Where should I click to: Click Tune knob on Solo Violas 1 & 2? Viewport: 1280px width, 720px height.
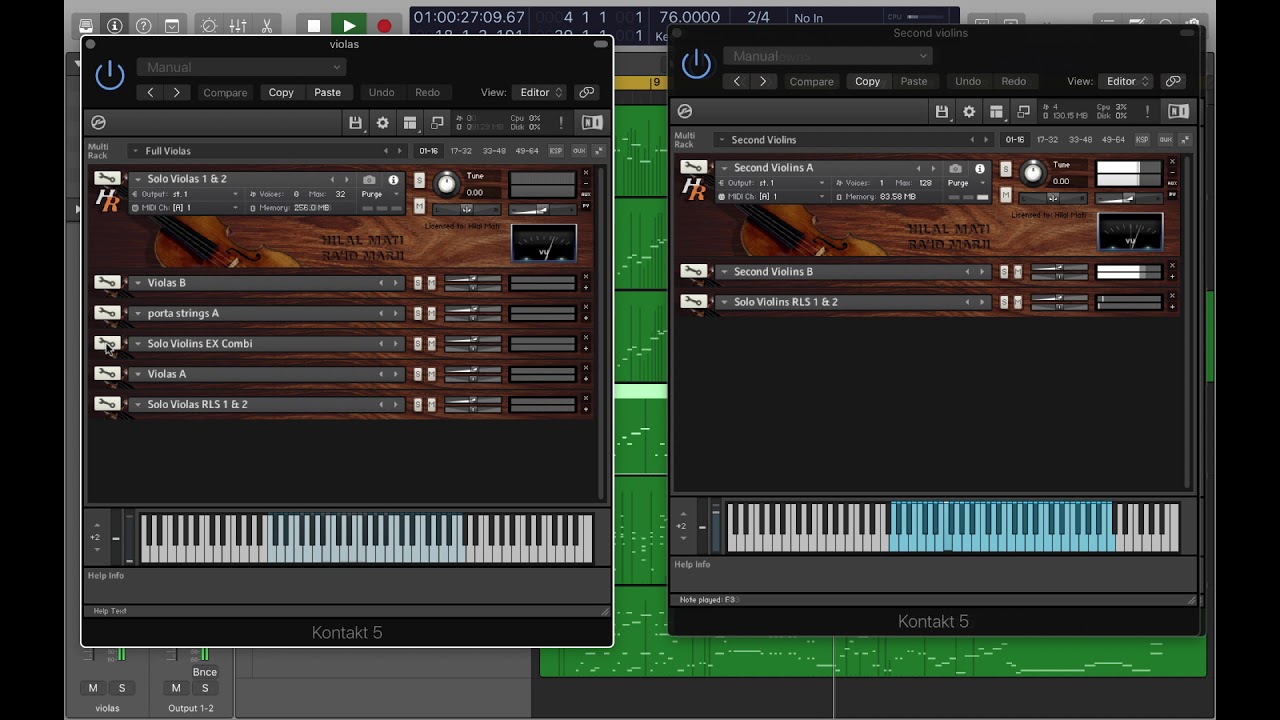(x=447, y=183)
